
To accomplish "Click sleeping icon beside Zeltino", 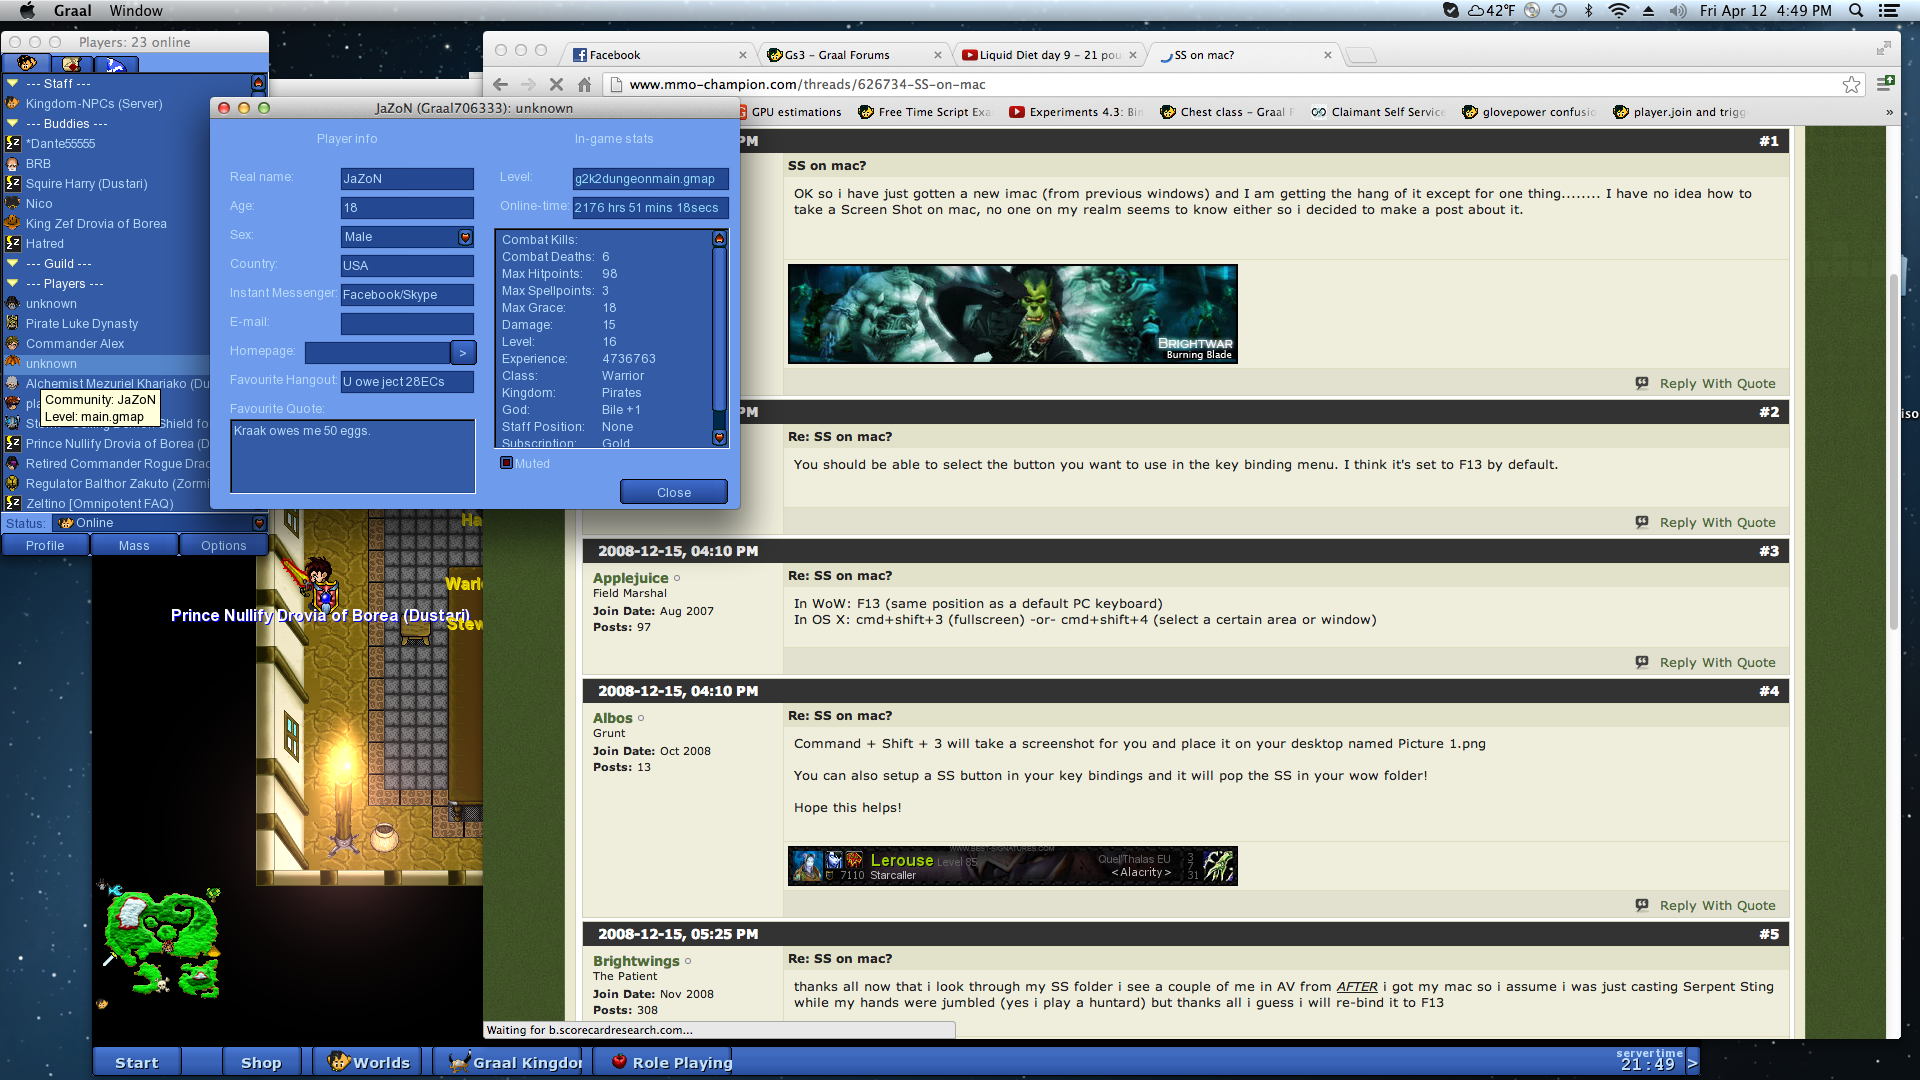I will [13, 504].
